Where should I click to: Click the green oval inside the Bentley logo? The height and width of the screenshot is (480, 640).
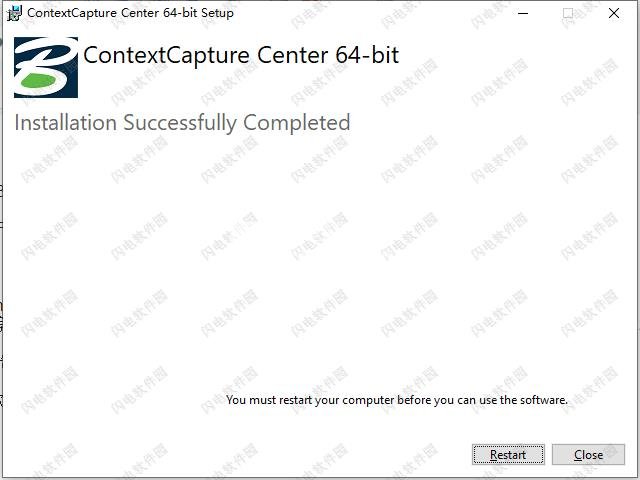click(38, 81)
